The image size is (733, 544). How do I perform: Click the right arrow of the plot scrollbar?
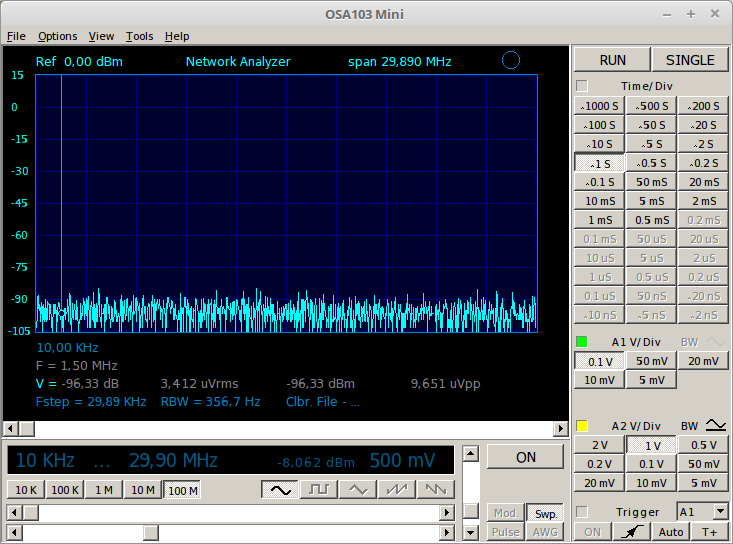[x=560, y=429]
